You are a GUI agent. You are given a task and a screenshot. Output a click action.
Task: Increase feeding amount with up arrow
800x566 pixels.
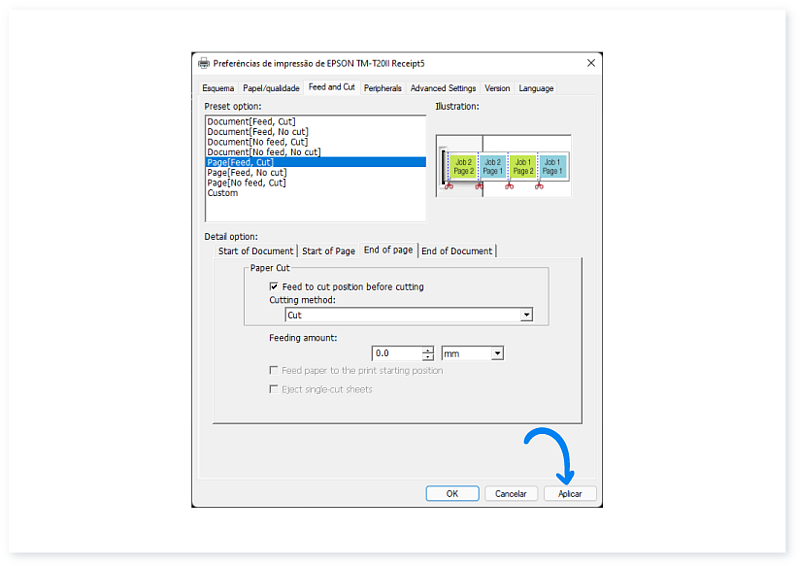tap(428, 350)
